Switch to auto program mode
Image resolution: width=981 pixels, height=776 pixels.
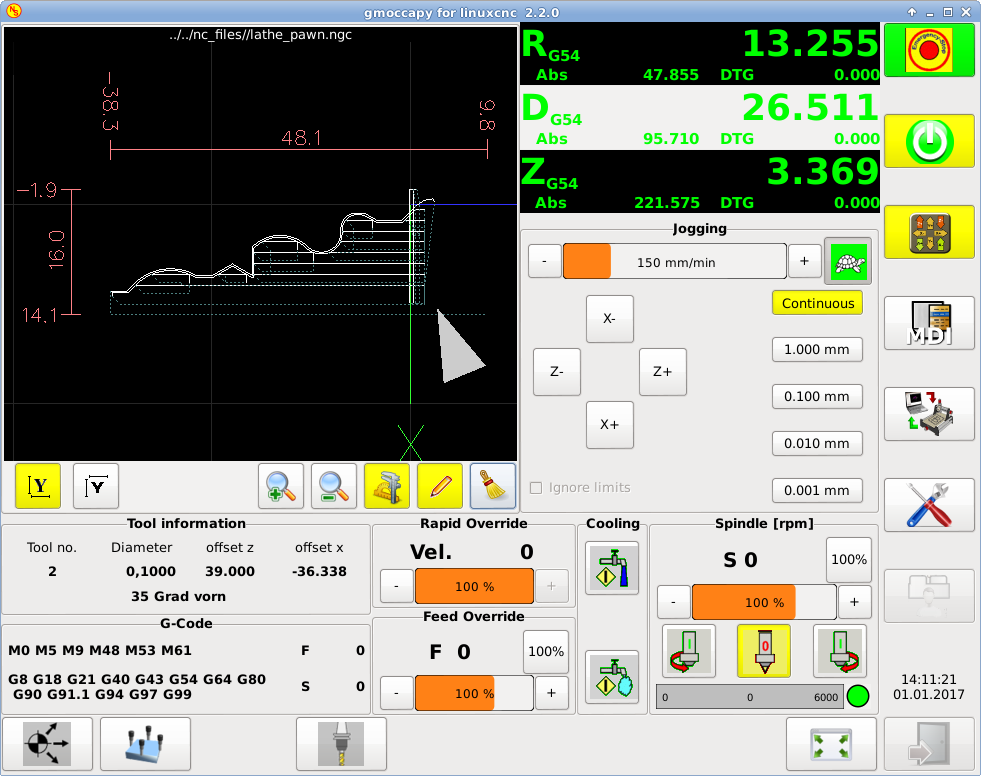(x=929, y=414)
